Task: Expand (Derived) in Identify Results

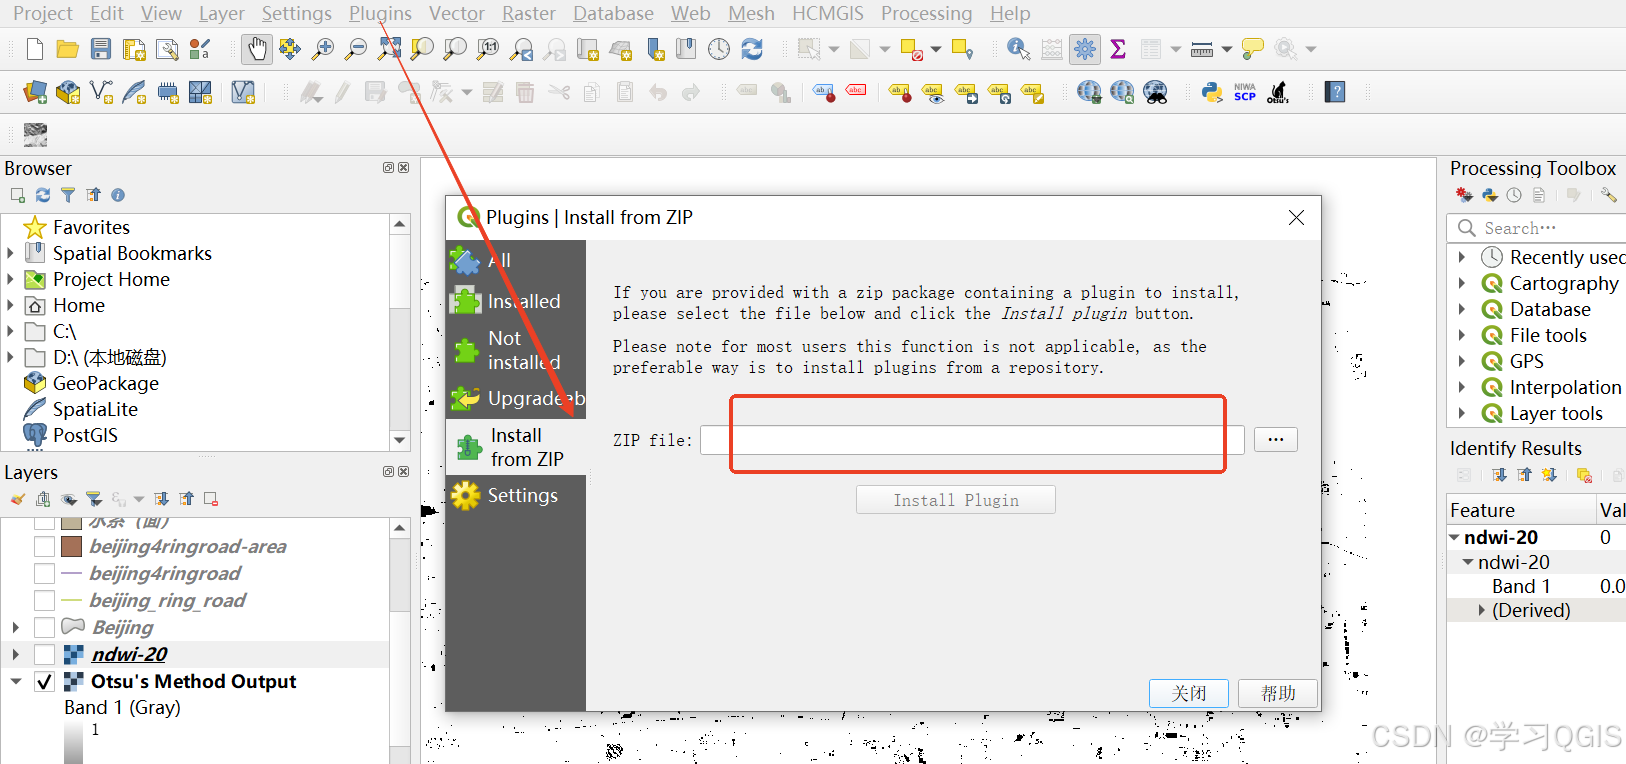Action: (x=1482, y=610)
